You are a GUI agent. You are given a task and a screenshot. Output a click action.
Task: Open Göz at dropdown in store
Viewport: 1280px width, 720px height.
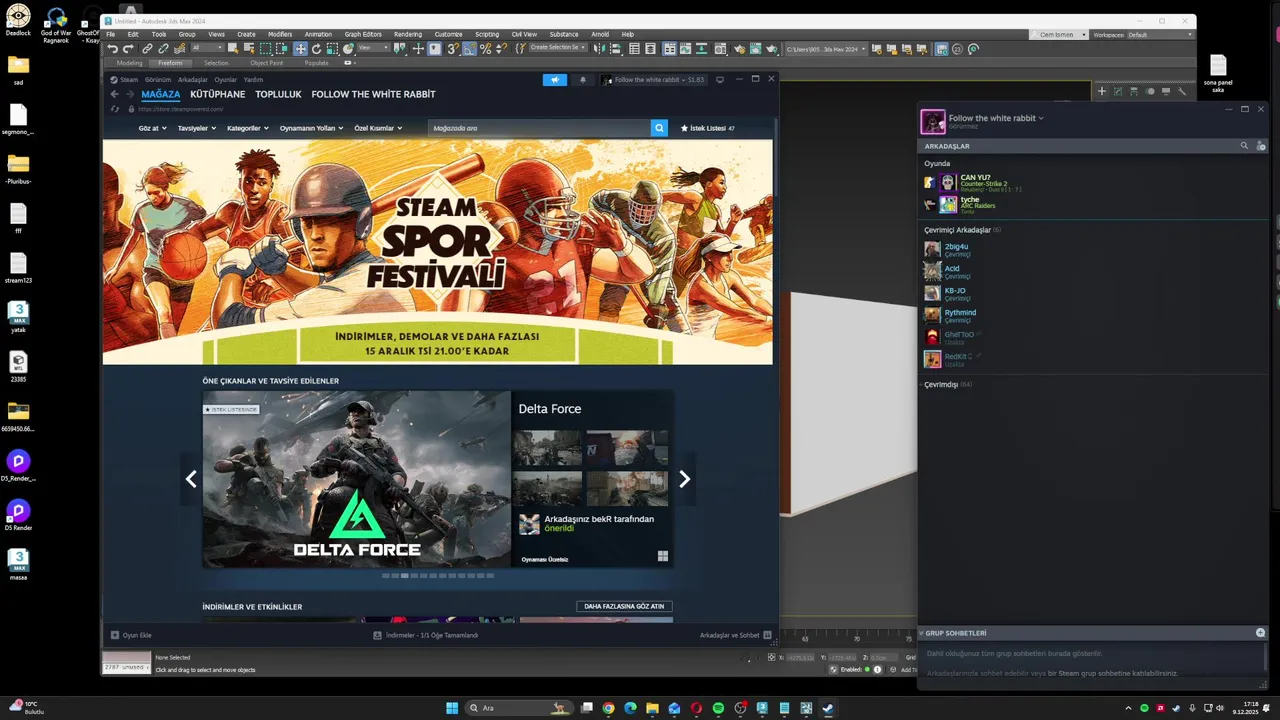[x=152, y=128]
